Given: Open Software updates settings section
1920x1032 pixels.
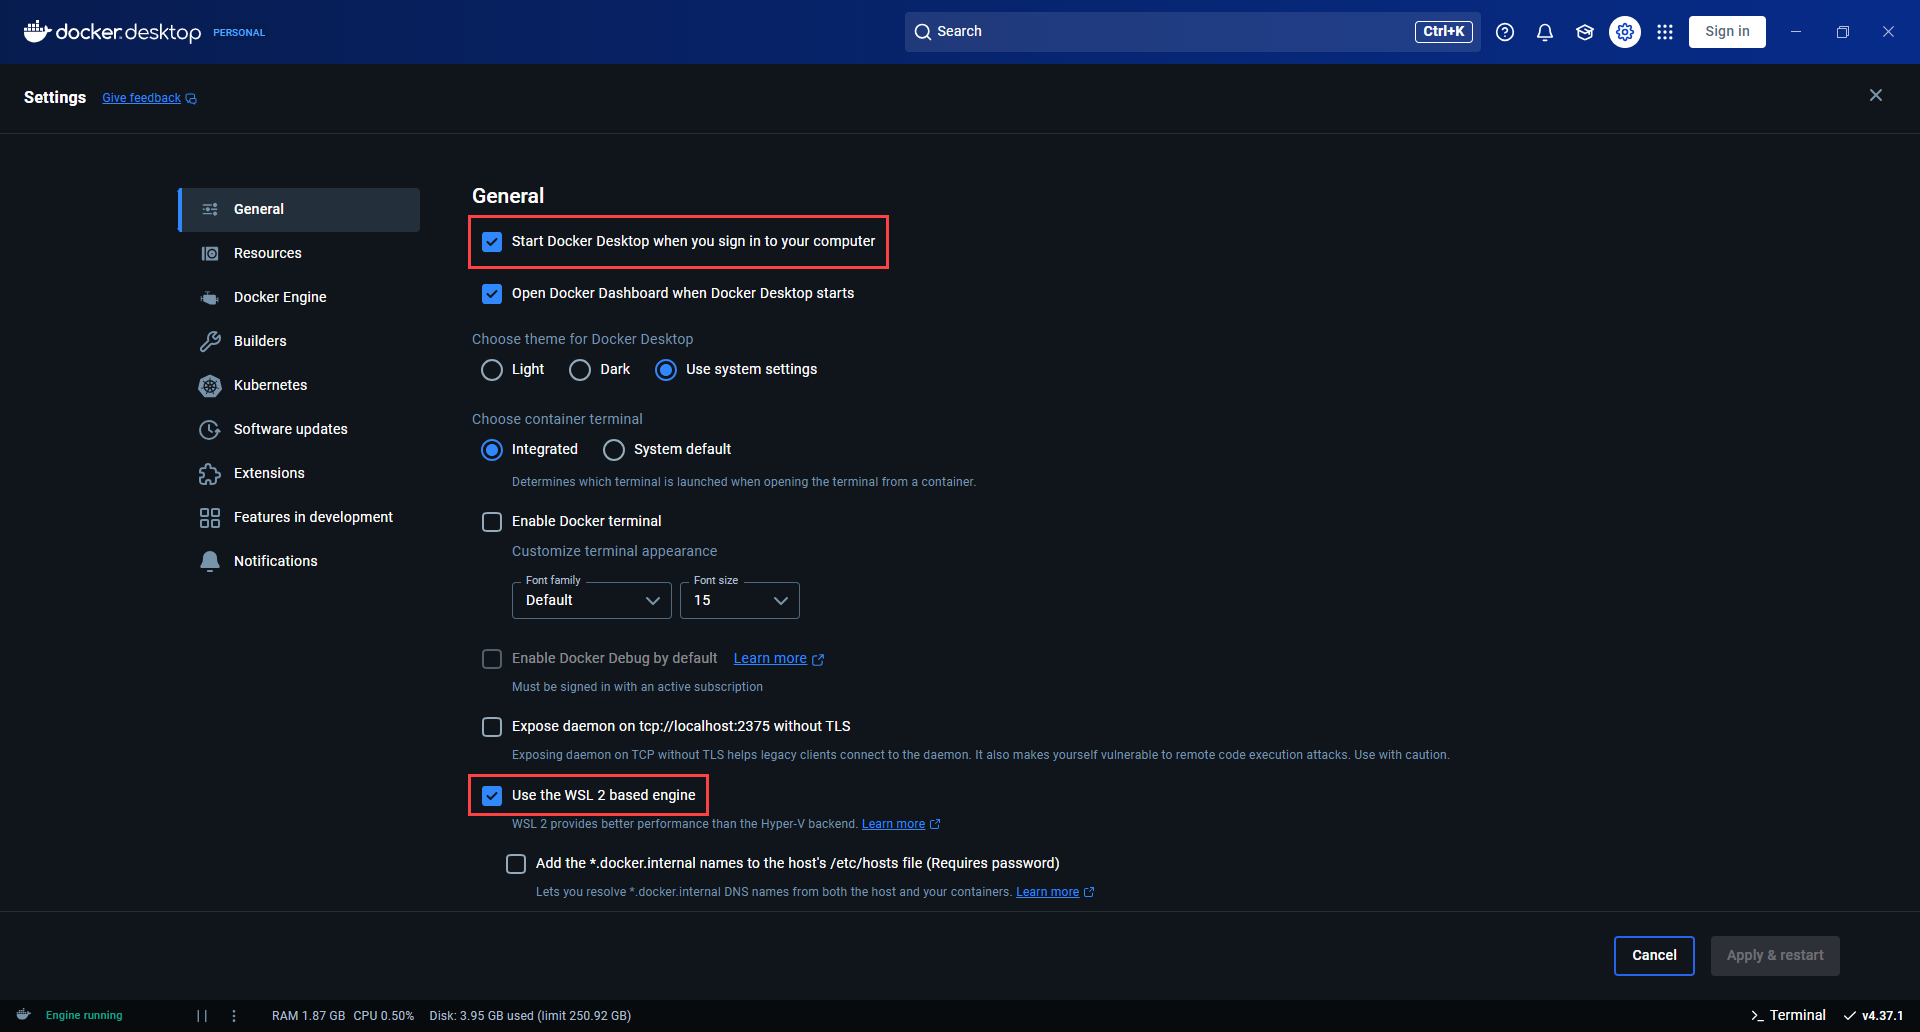Looking at the screenshot, I should pos(299,429).
